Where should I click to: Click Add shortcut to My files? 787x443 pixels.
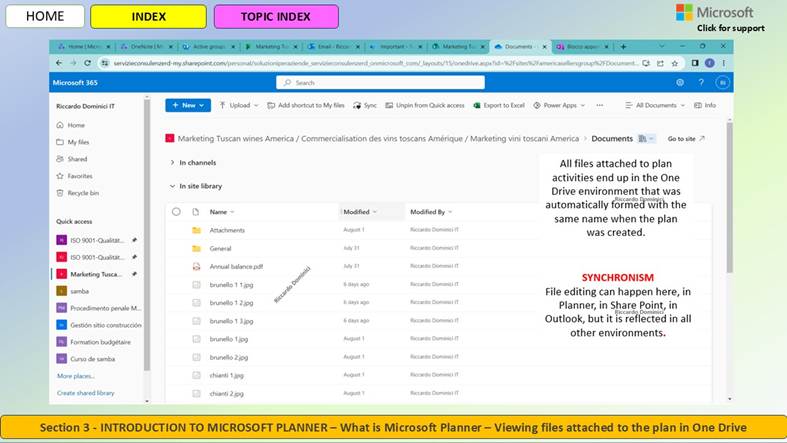[306, 105]
